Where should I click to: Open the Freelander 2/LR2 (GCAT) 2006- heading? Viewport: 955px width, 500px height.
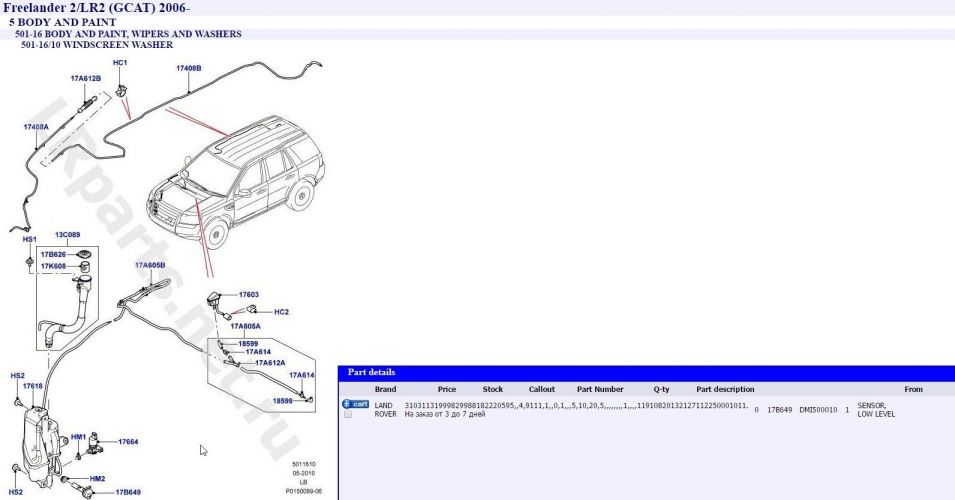pos(97,8)
